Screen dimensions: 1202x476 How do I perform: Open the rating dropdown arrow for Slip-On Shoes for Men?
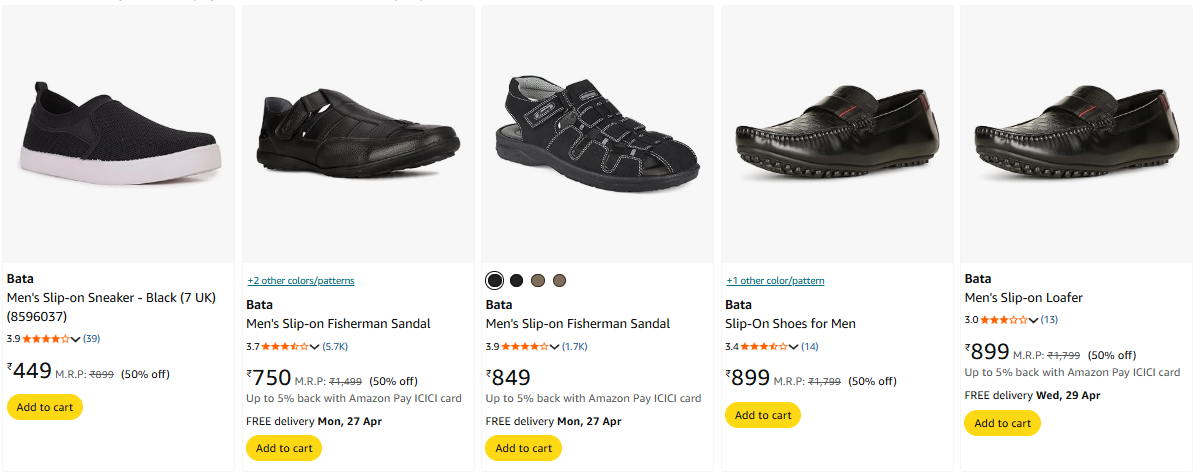(x=794, y=347)
